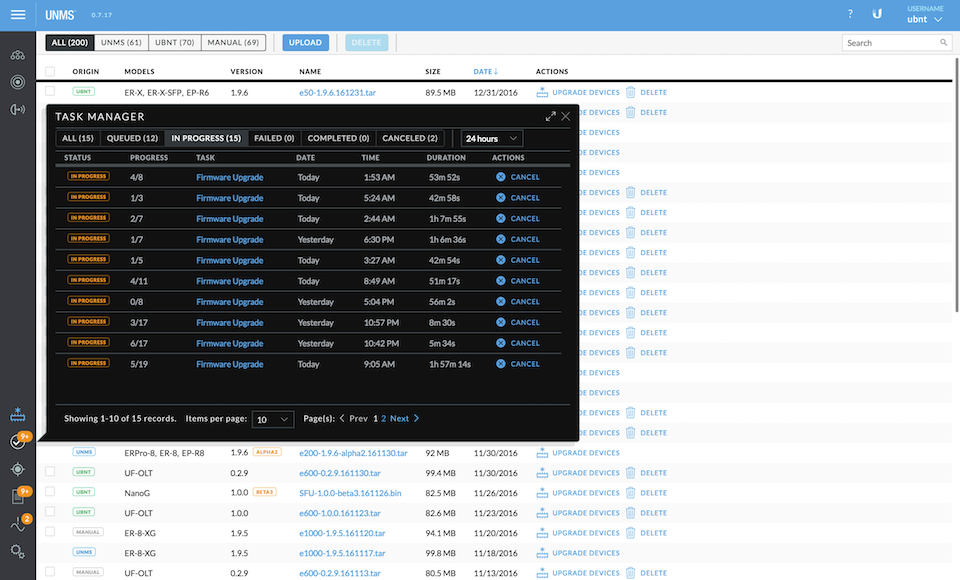Check the e600-0.2.9.161113.tar row checkbox

[50, 571]
